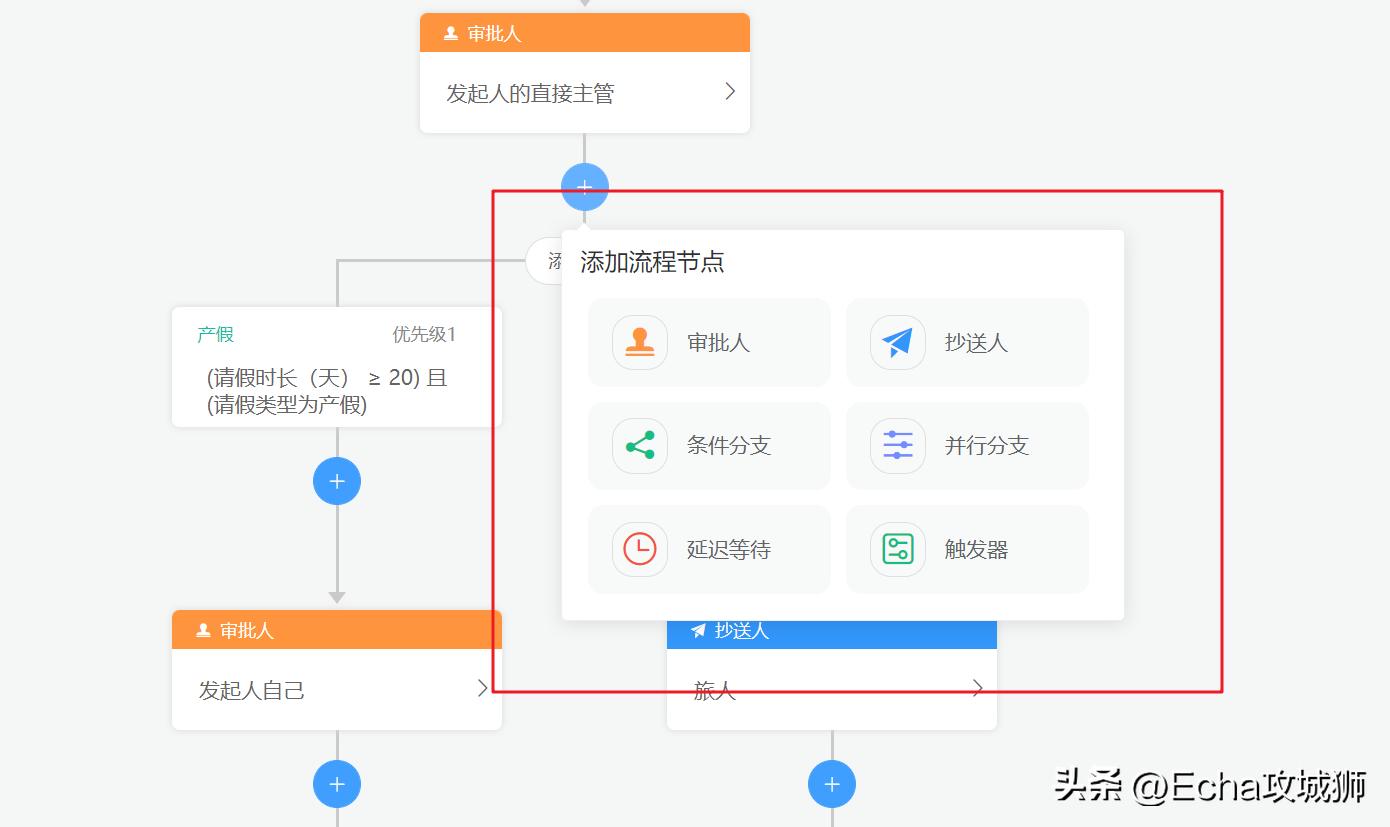Click the blue plus below 发起人的直接主管
The height and width of the screenshot is (827, 1390).
tap(584, 186)
